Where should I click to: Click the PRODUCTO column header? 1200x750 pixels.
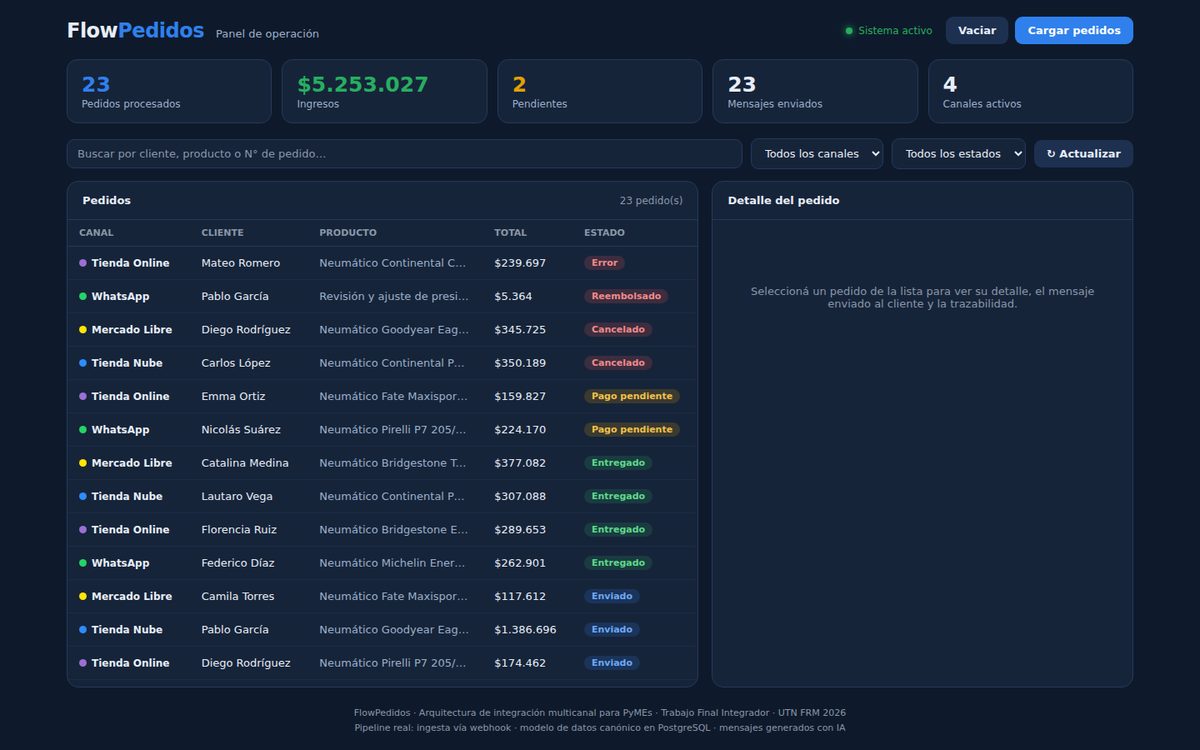[348, 233]
